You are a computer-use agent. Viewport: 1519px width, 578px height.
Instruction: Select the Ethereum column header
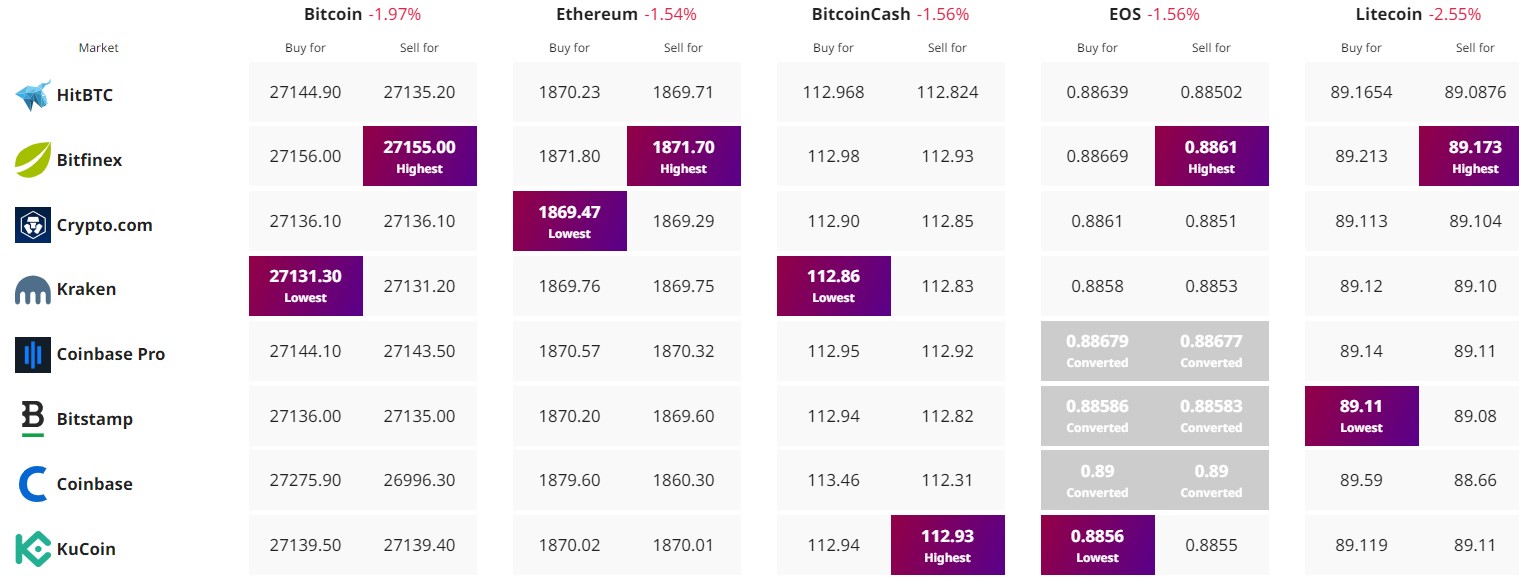coord(597,15)
